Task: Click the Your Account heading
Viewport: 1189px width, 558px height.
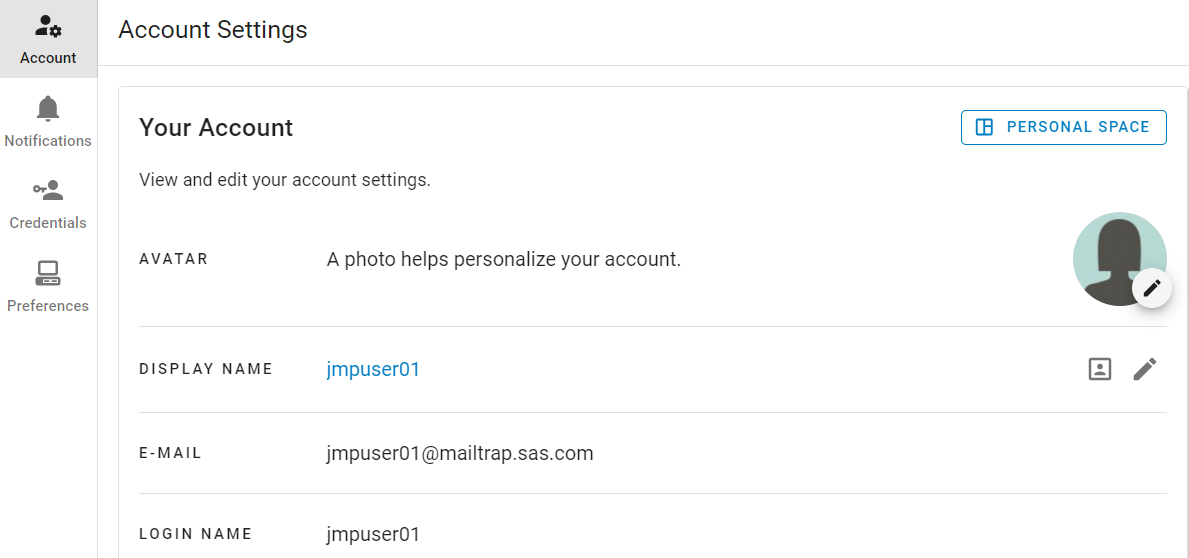Action: pyautogui.click(x=216, y=127)
